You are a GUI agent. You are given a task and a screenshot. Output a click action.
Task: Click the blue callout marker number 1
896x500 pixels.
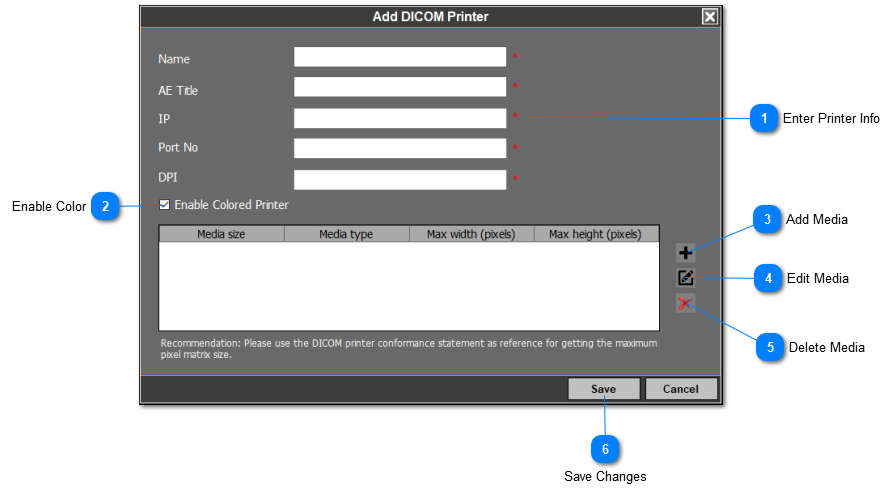point(764,119)
